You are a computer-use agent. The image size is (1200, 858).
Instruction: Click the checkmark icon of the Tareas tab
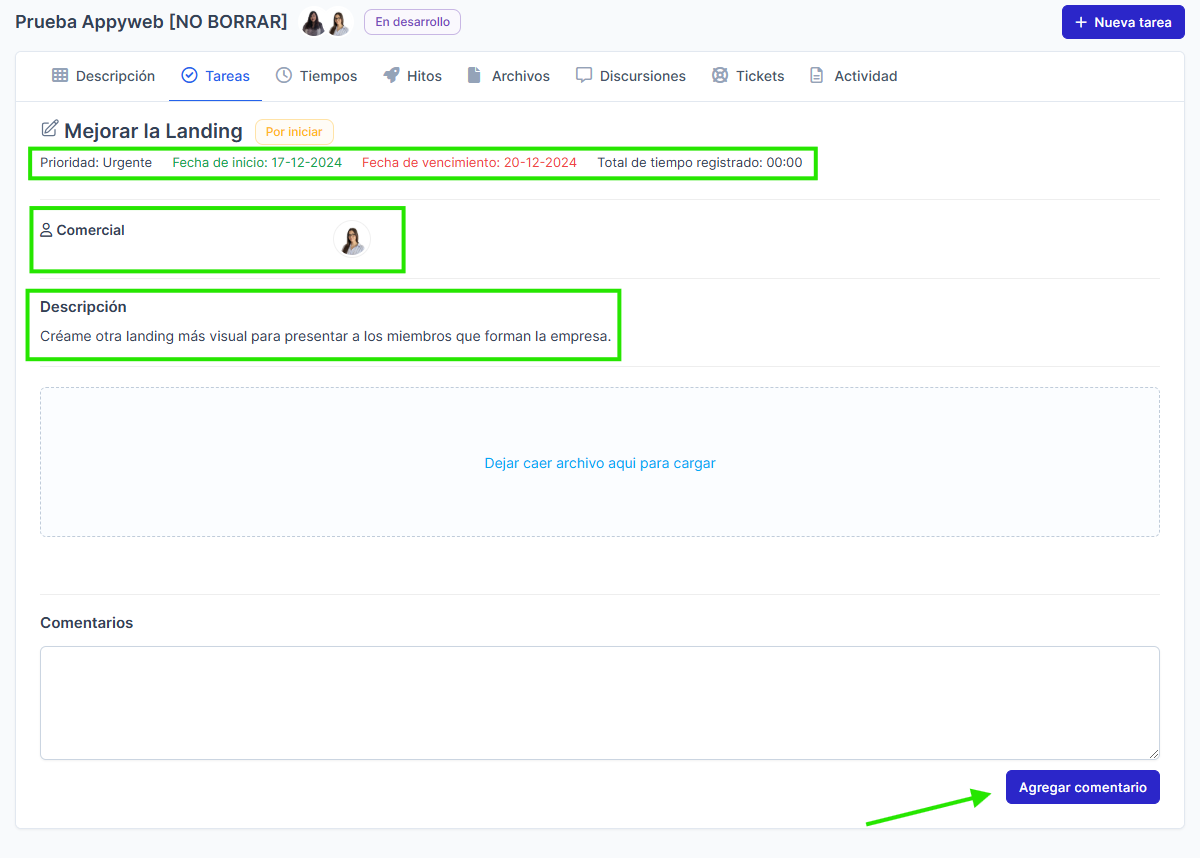[189, 76]
